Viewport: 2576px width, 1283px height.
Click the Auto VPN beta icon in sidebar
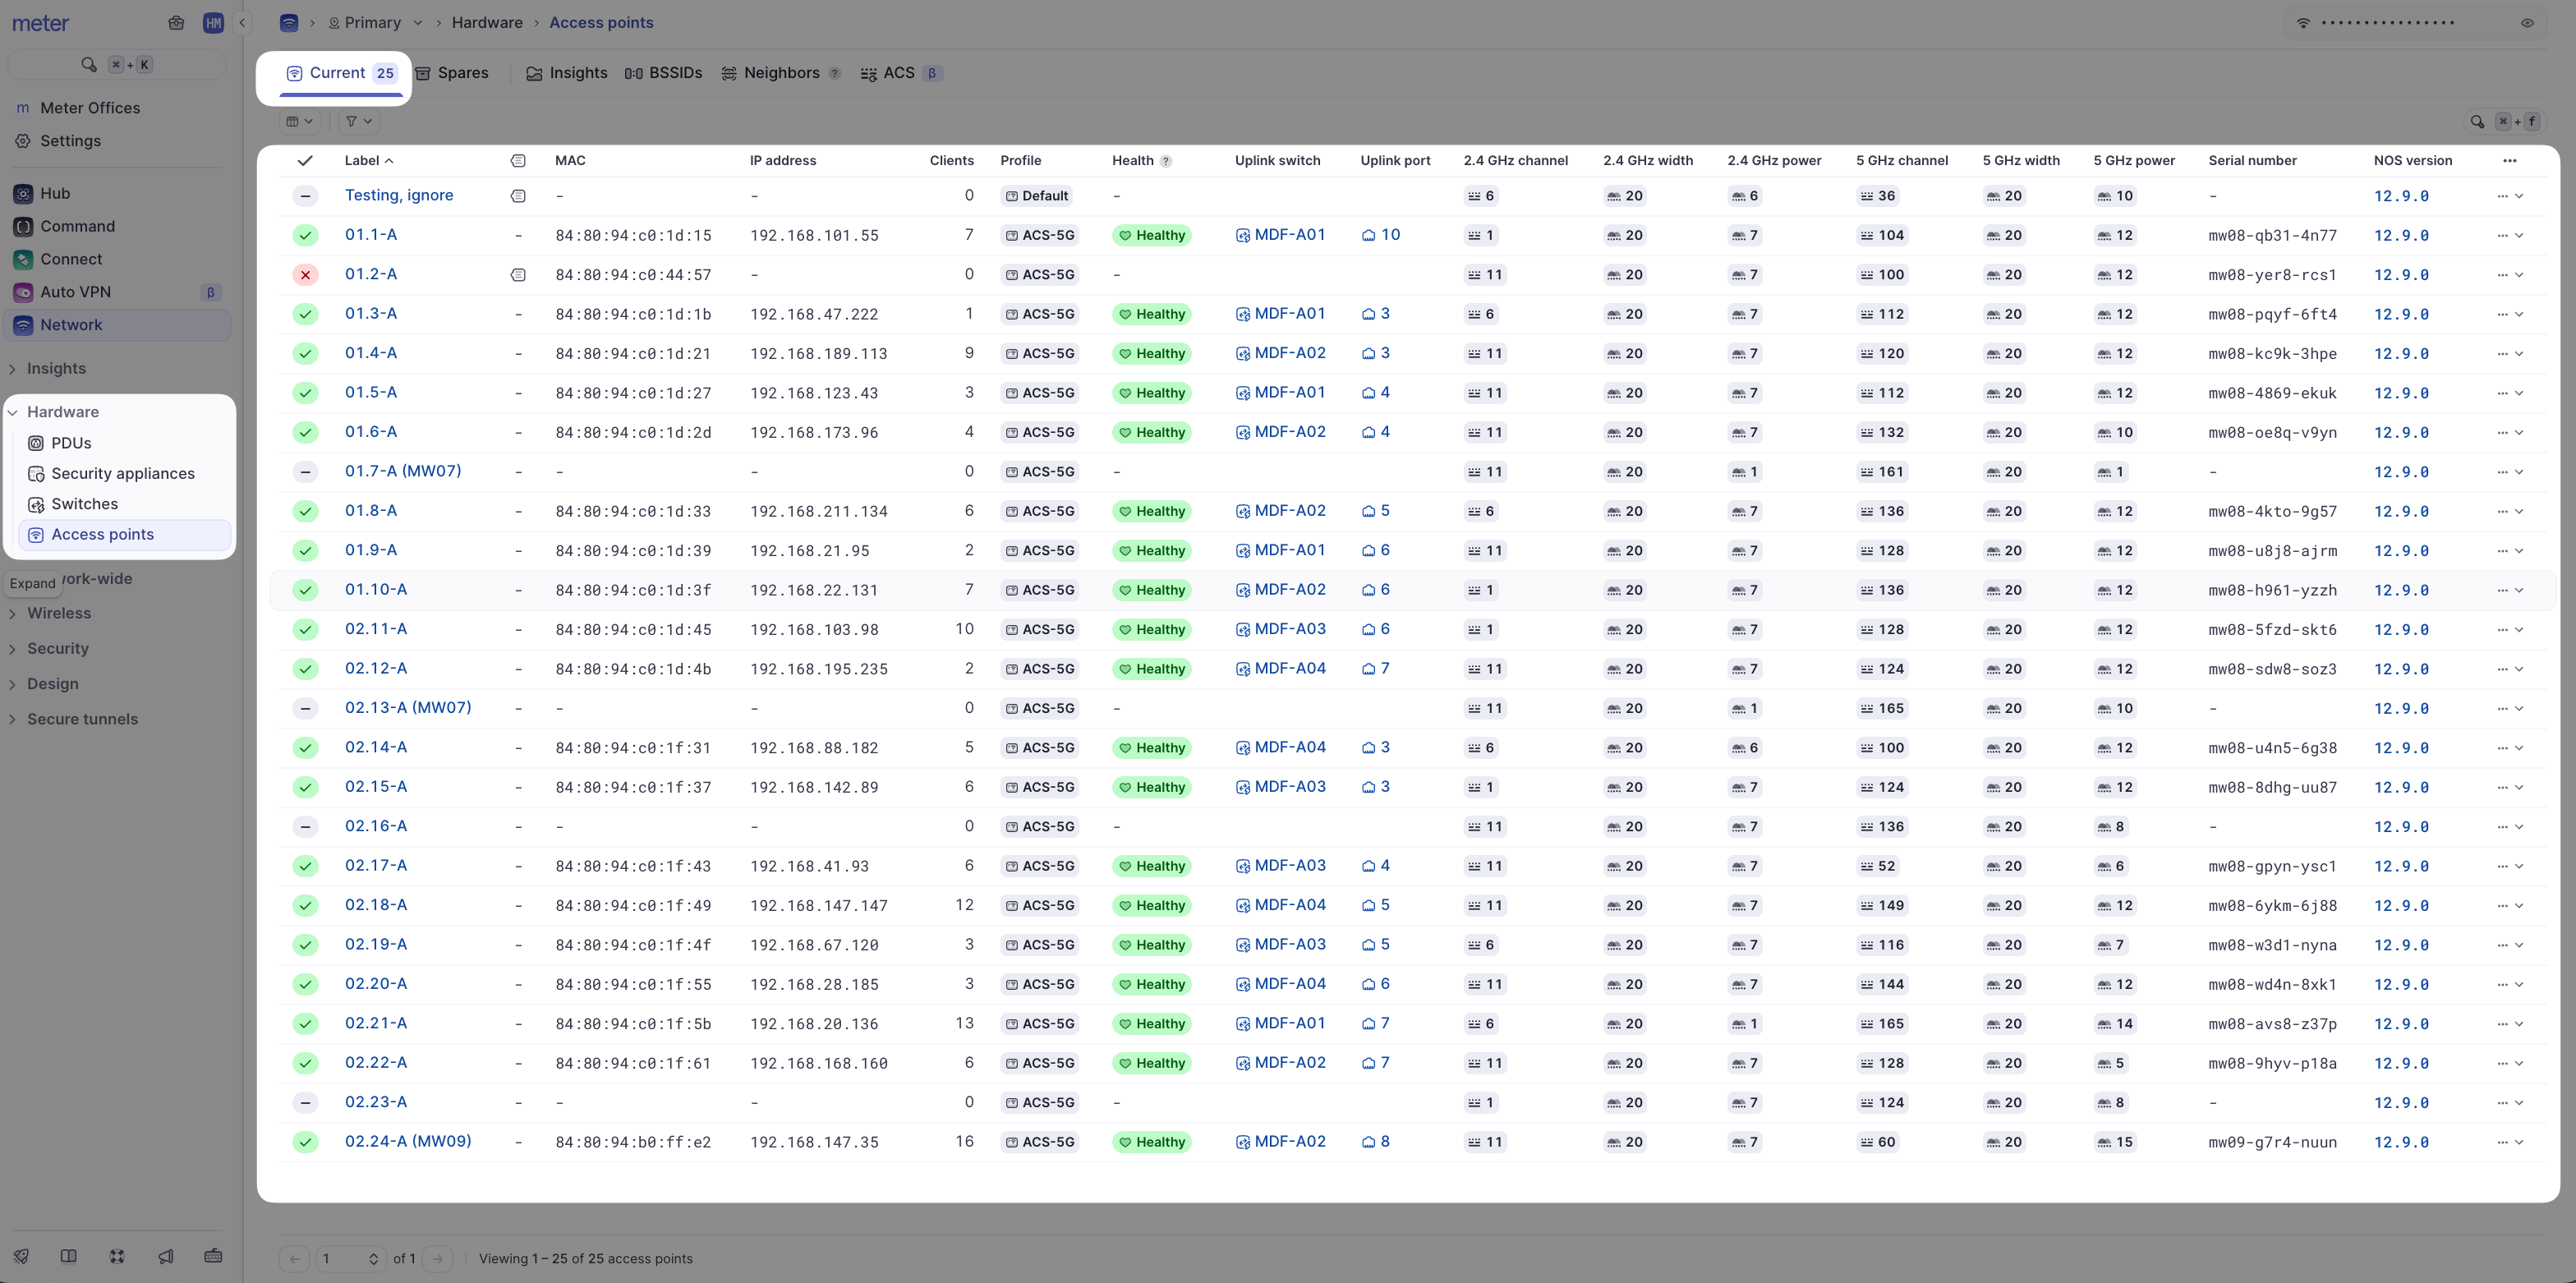click(22, 291)
